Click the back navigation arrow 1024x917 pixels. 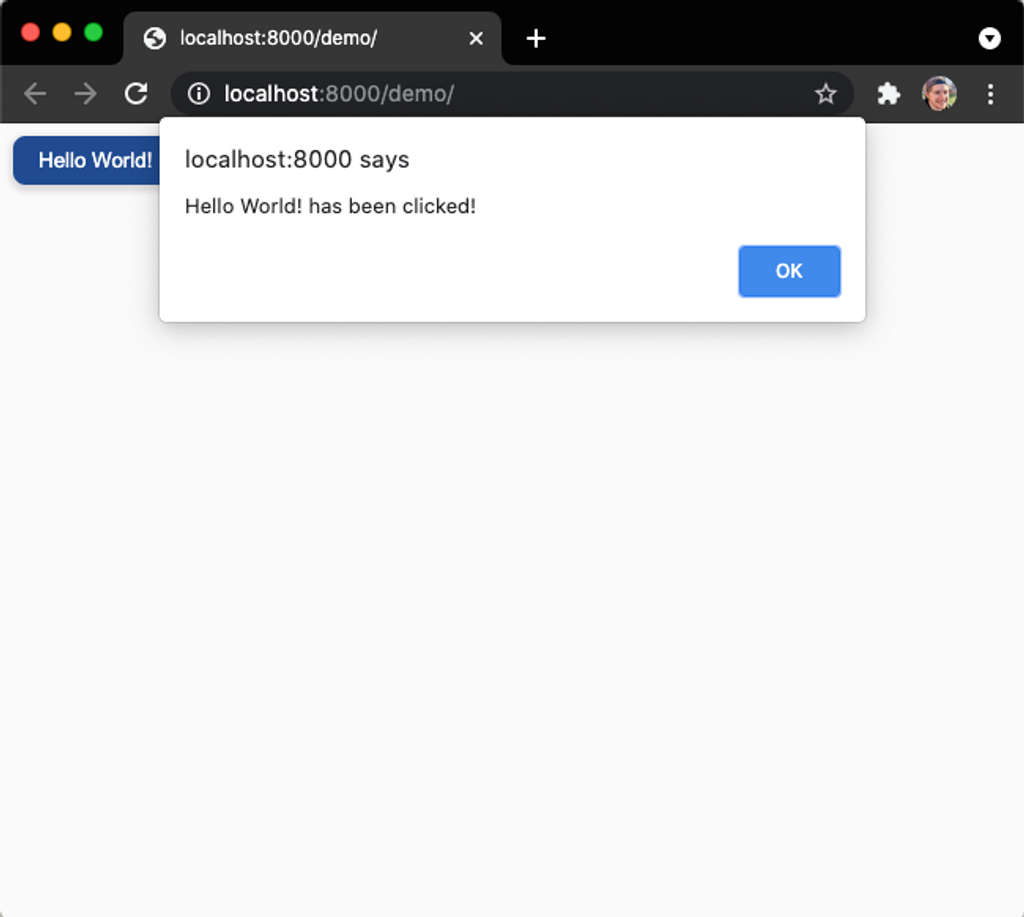click(x=34, y=93)
